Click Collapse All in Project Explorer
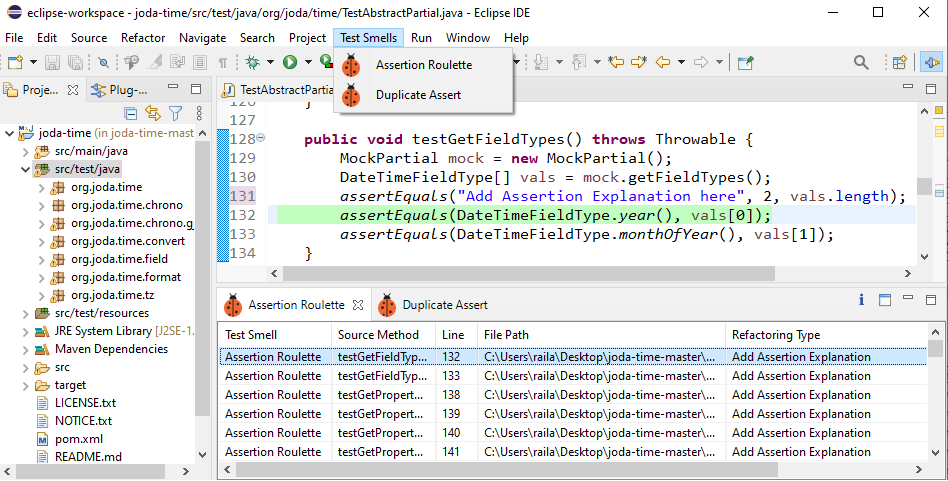 (x=130, y=113)
